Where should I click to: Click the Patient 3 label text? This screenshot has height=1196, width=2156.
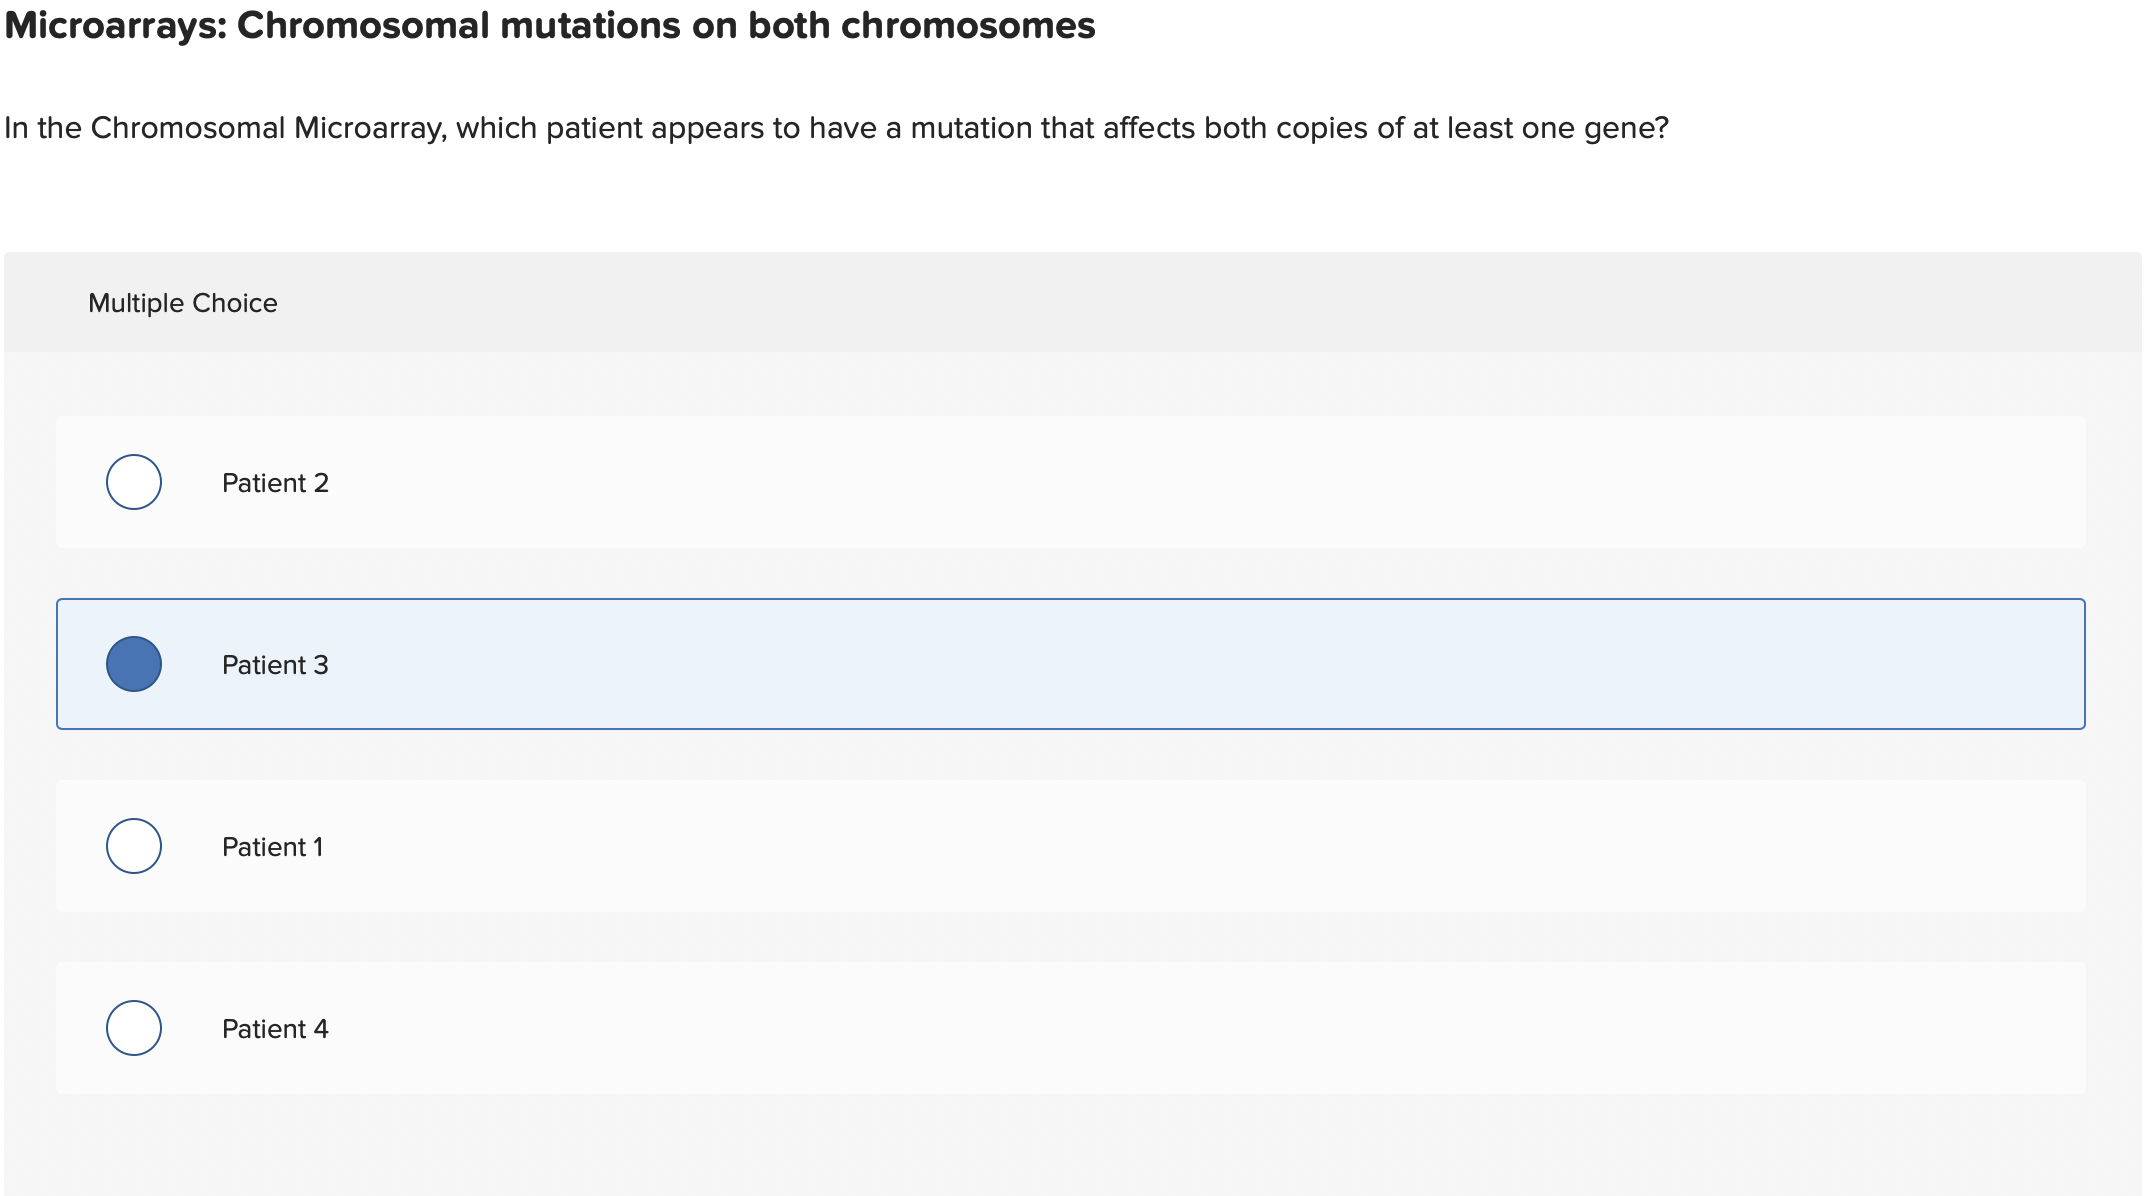coord(274,663)
